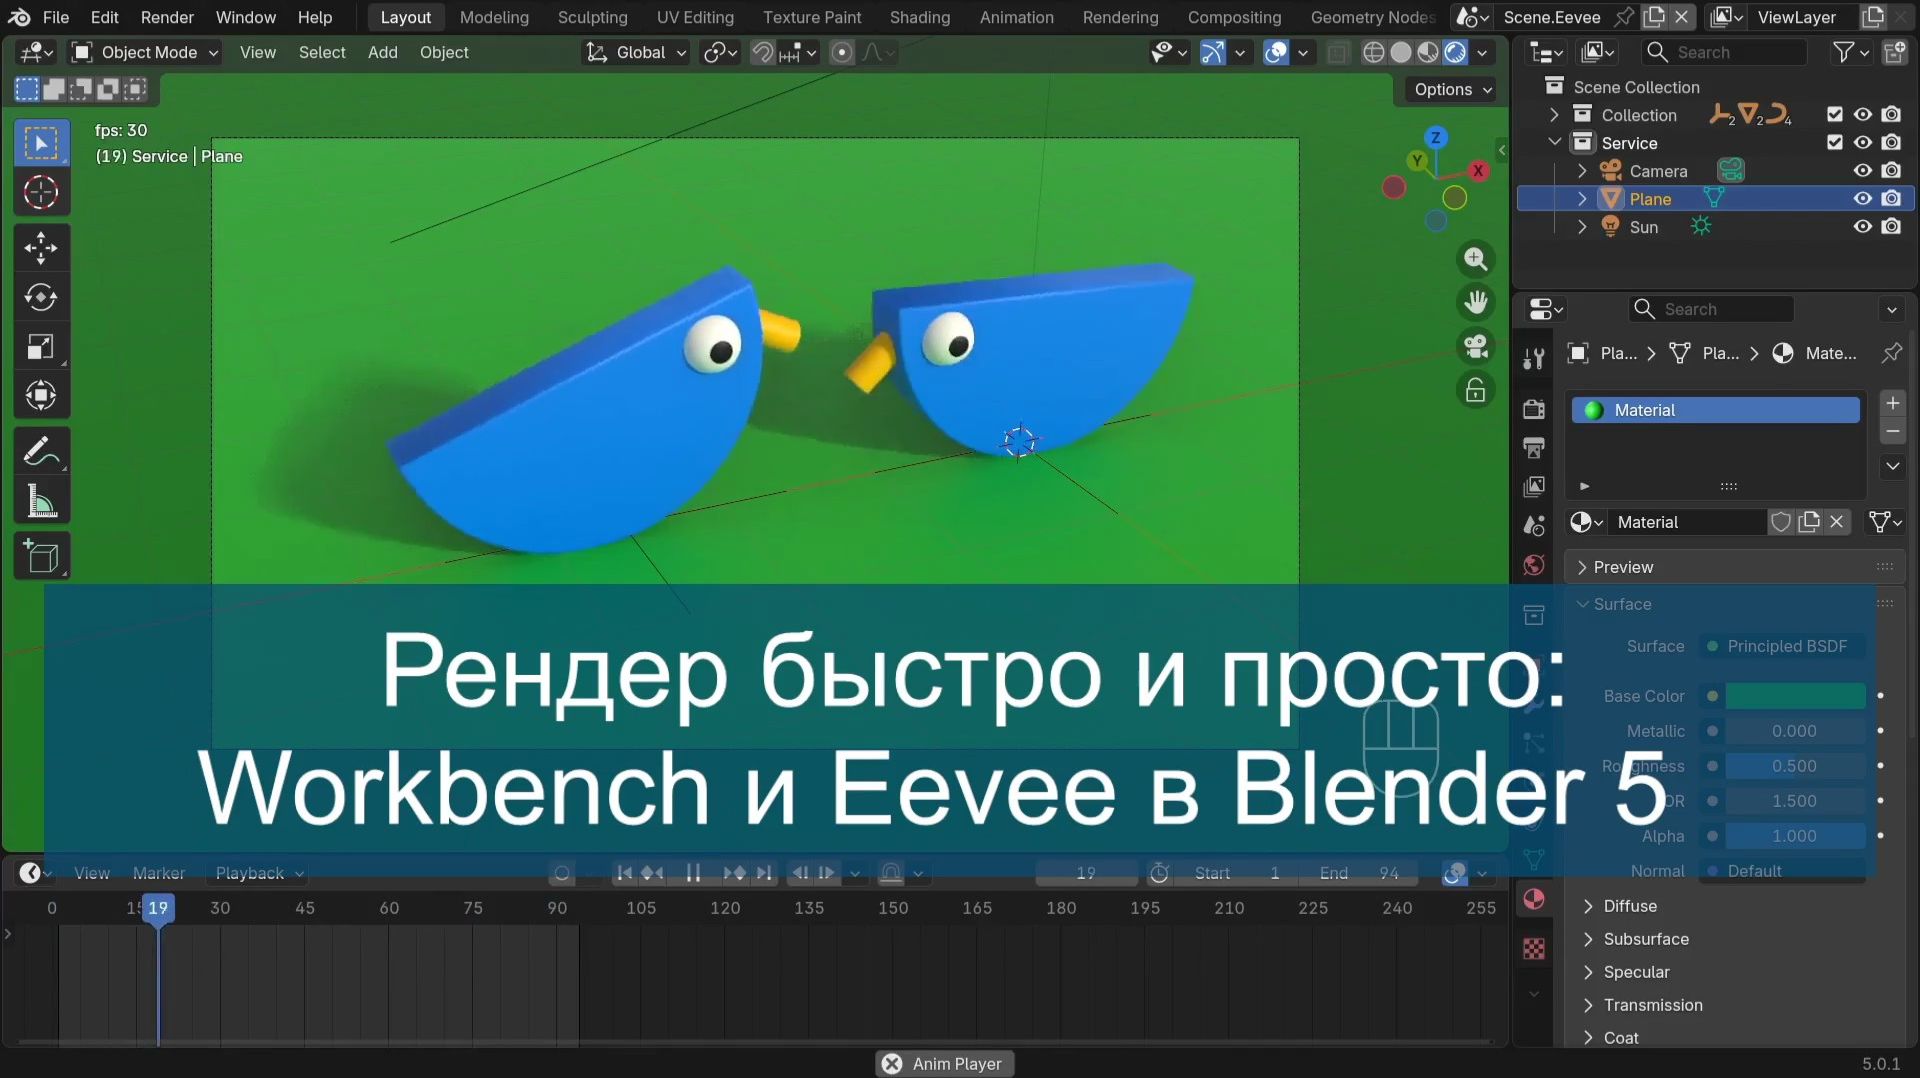Image resolution: width=1920 pixels, height=1078 pixels.
Task: Pick the Add Cube tool
Action: tap(41, 557)
